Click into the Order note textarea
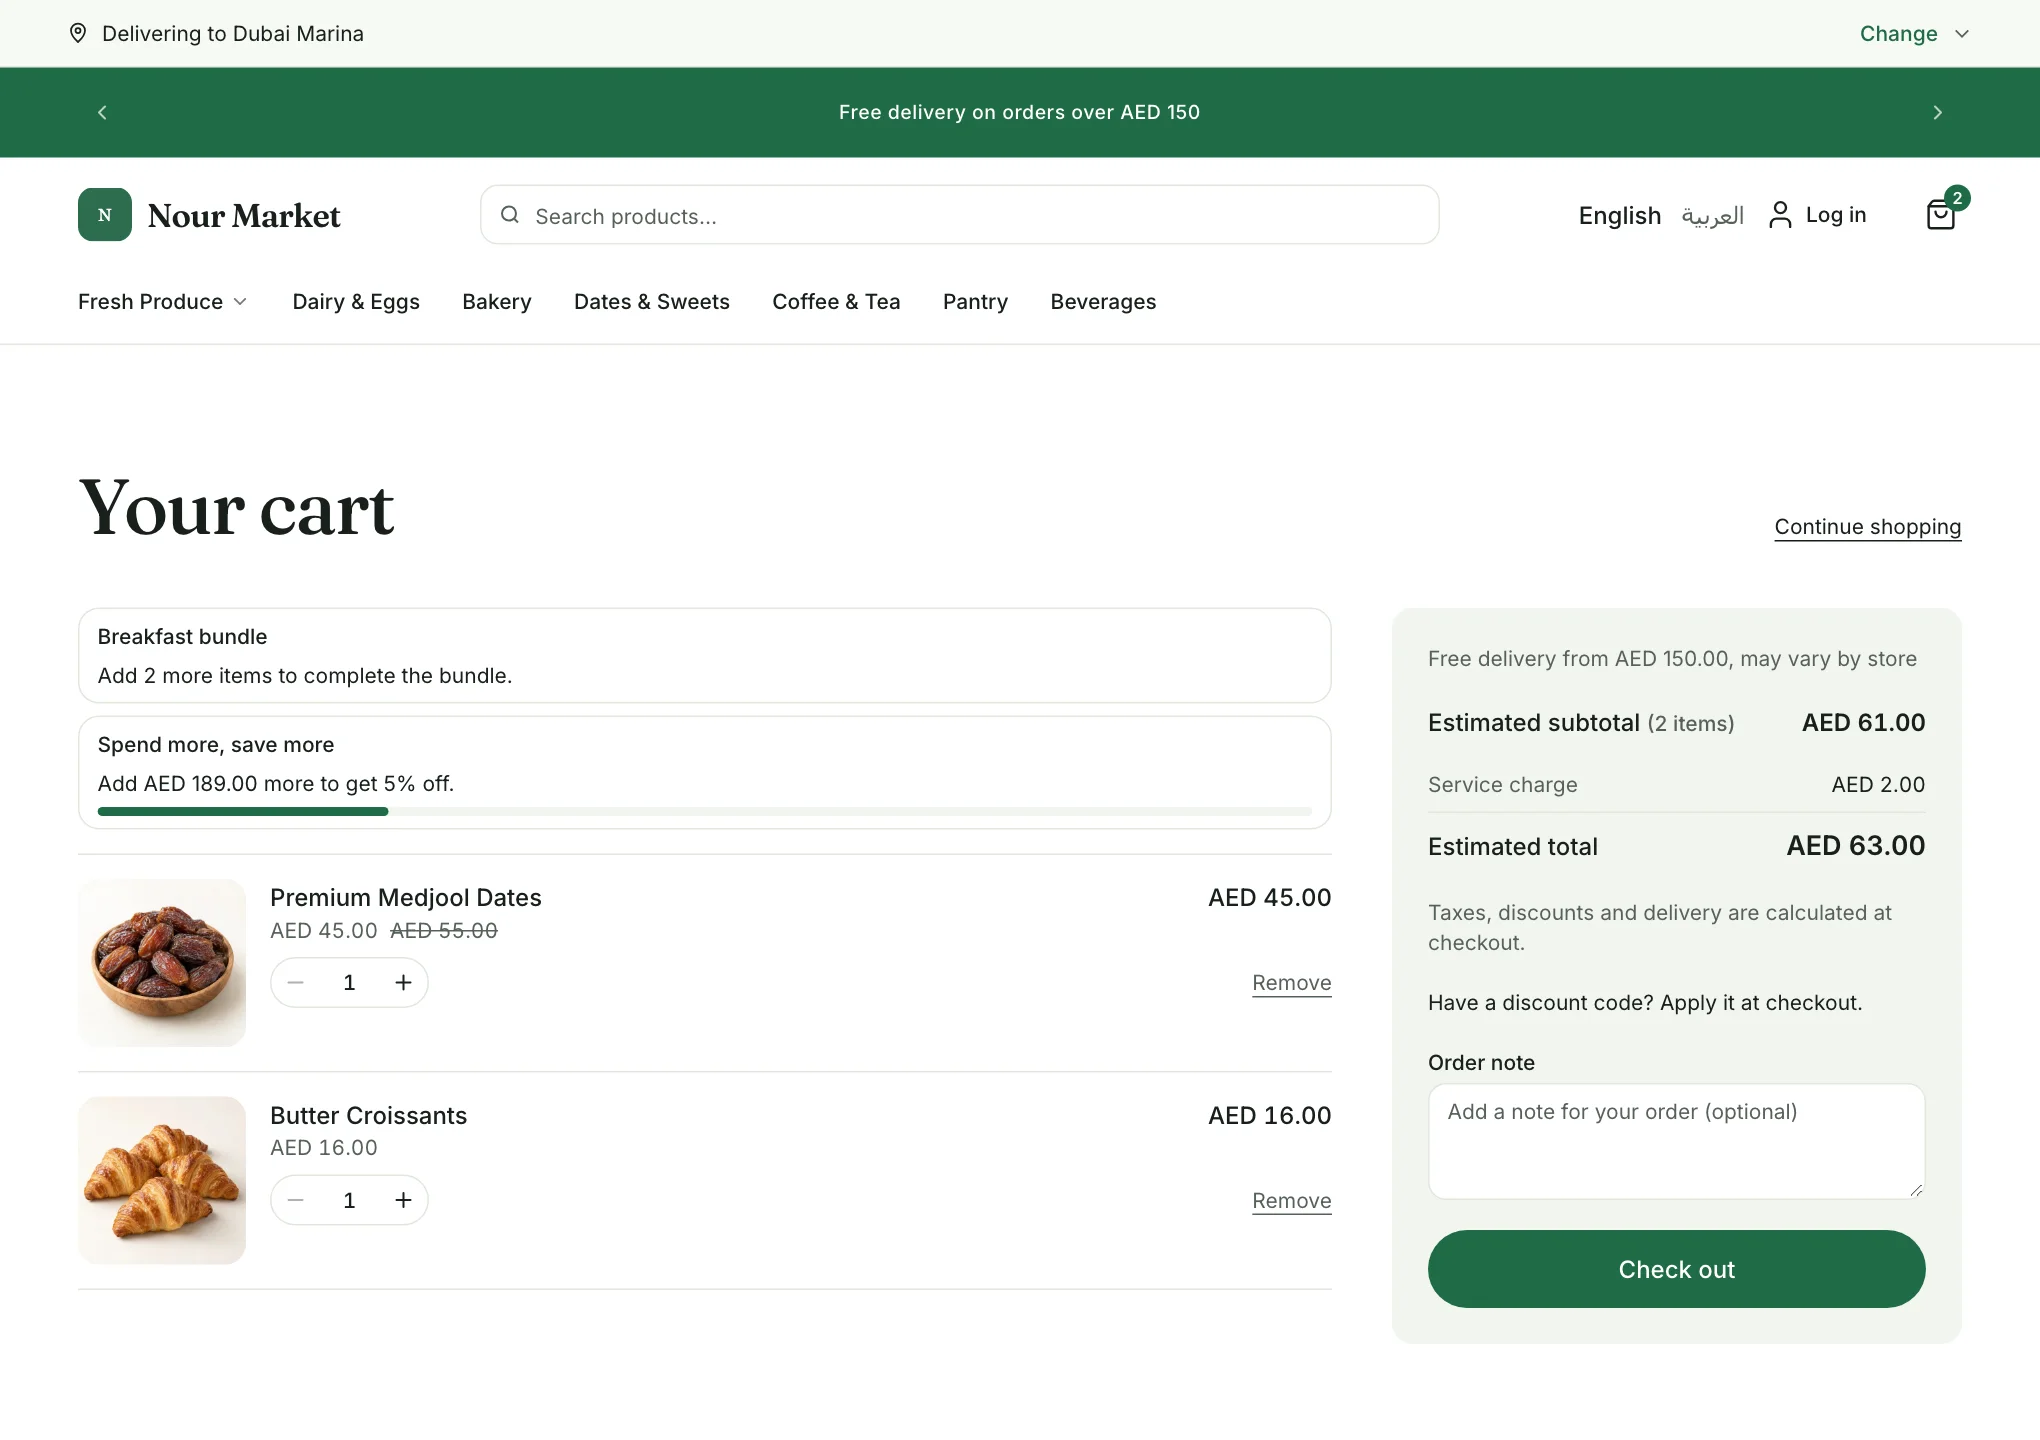Image resolution: width=2040 pixels, height=1440 pixels. point(1676,1141)
